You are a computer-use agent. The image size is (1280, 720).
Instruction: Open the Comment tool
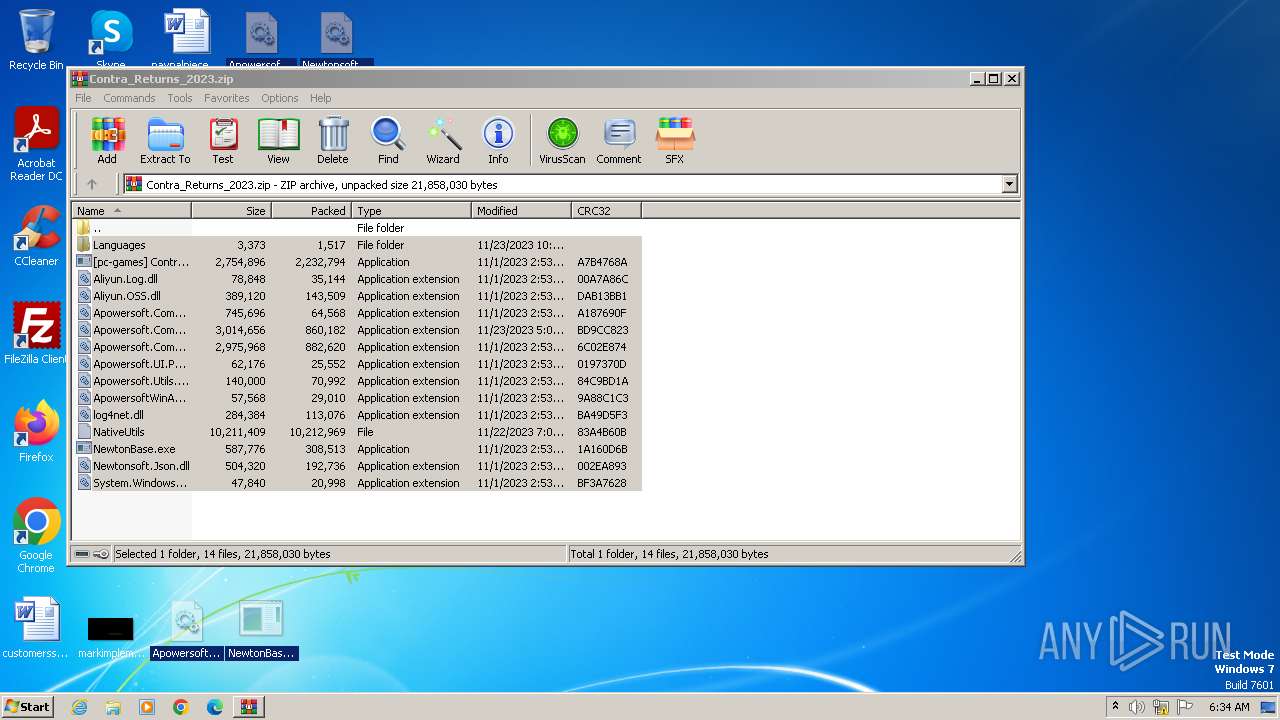click(x=619, y=141)
